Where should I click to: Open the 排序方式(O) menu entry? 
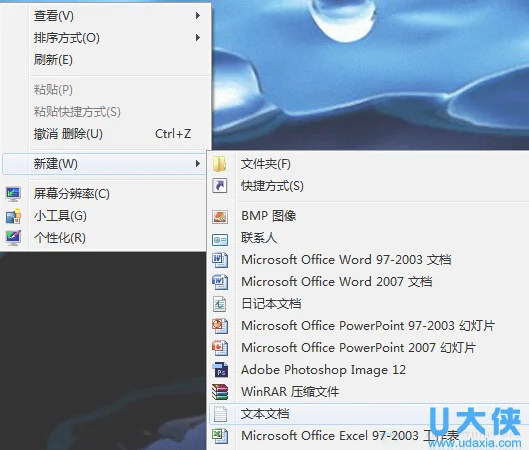(x=107, y=37)
